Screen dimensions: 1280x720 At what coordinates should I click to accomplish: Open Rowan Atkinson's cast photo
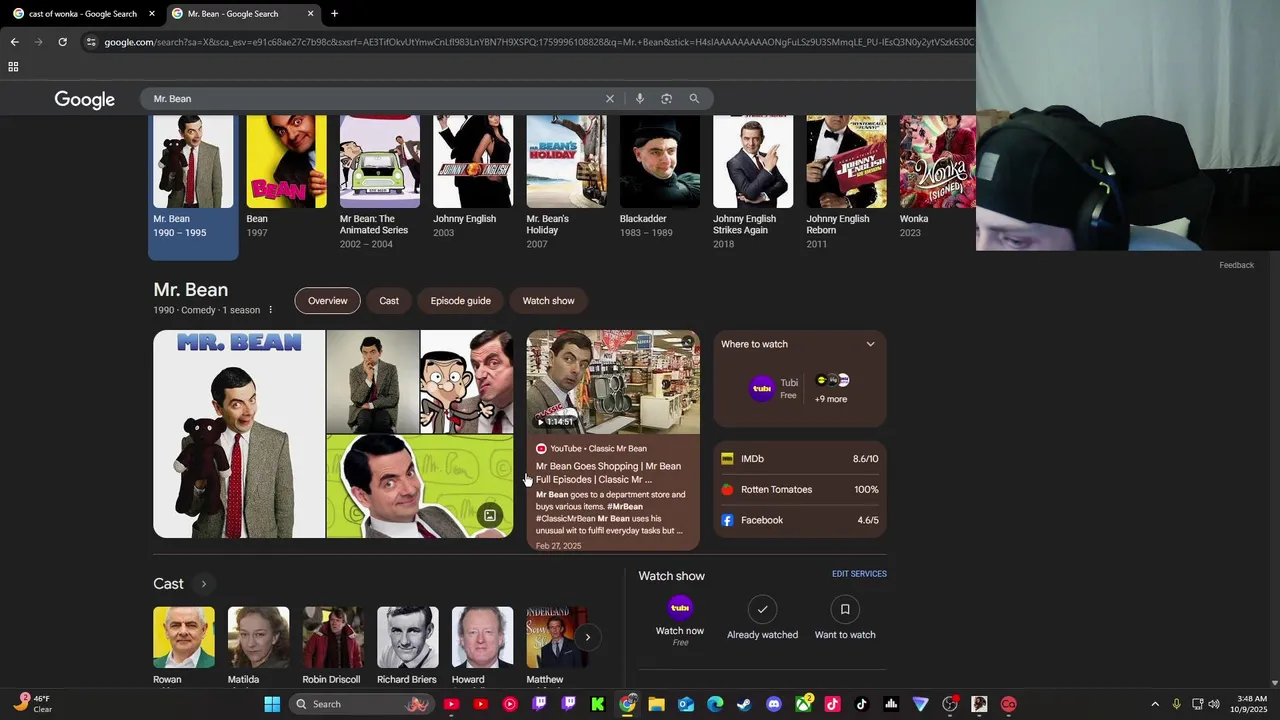point(184,637)
